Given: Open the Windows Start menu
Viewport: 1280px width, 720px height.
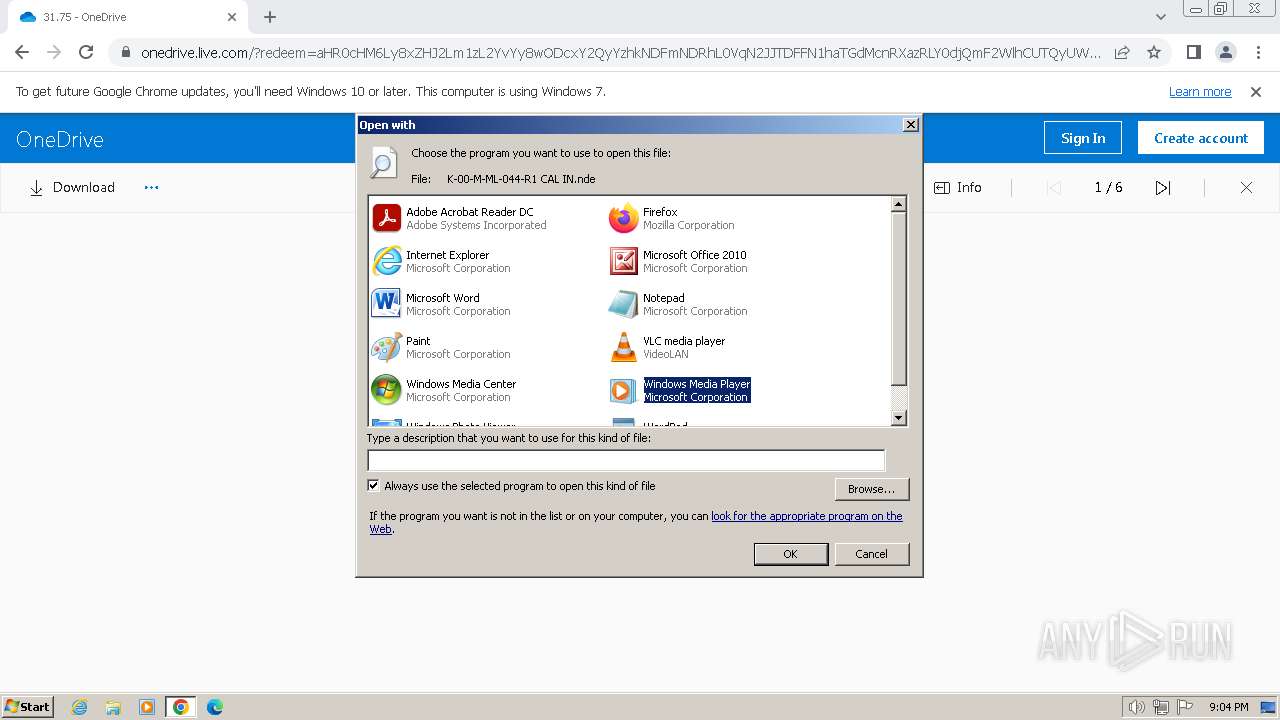Looking at the screenshot, I should click(27, 706).
